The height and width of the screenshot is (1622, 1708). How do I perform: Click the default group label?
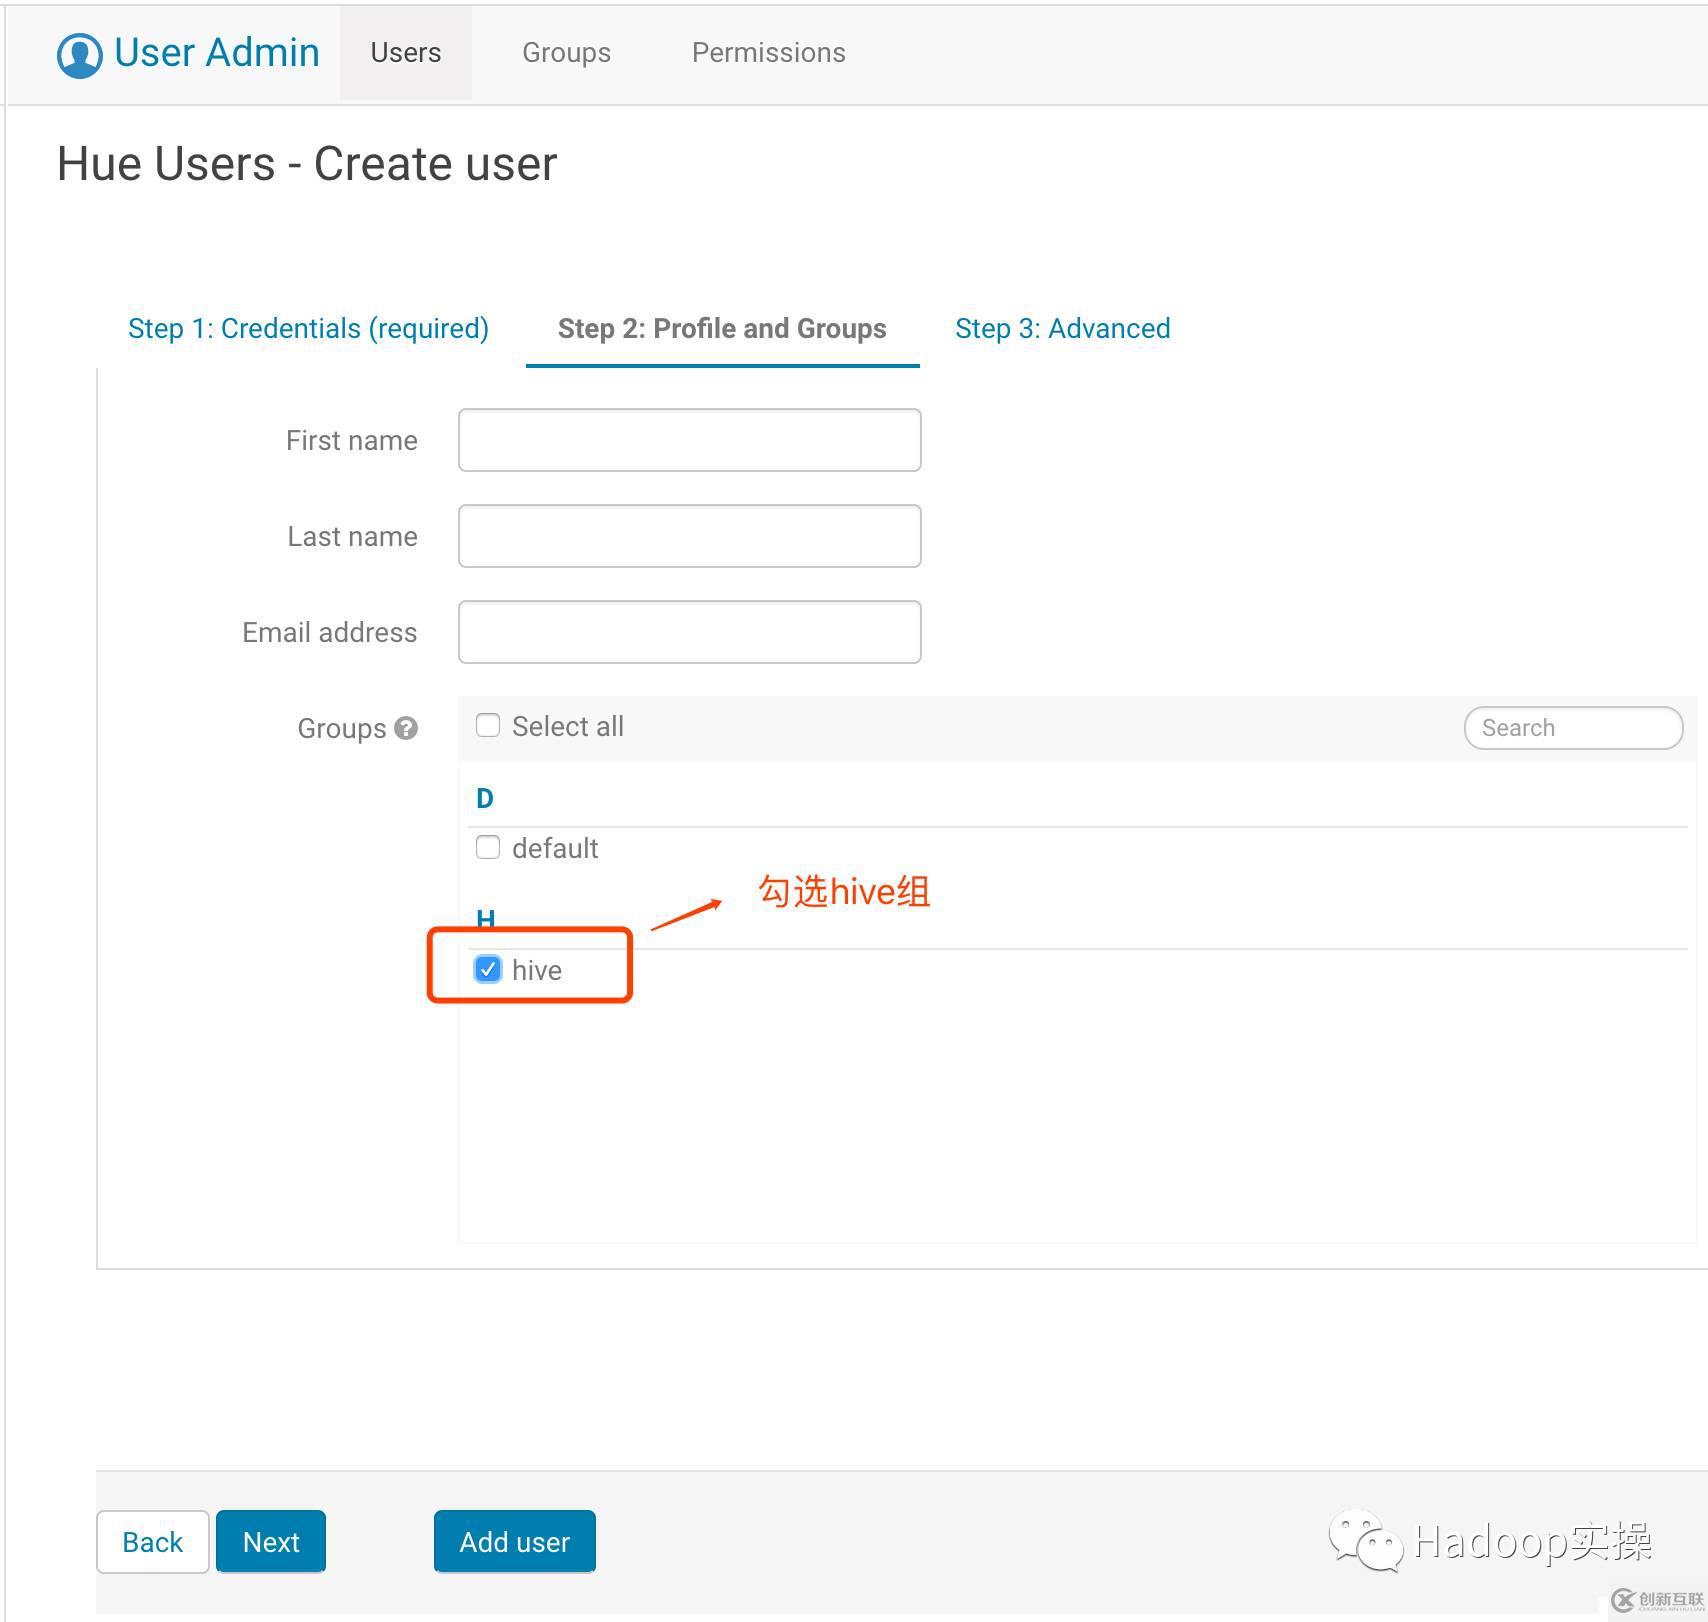click(x=555, y=848)
